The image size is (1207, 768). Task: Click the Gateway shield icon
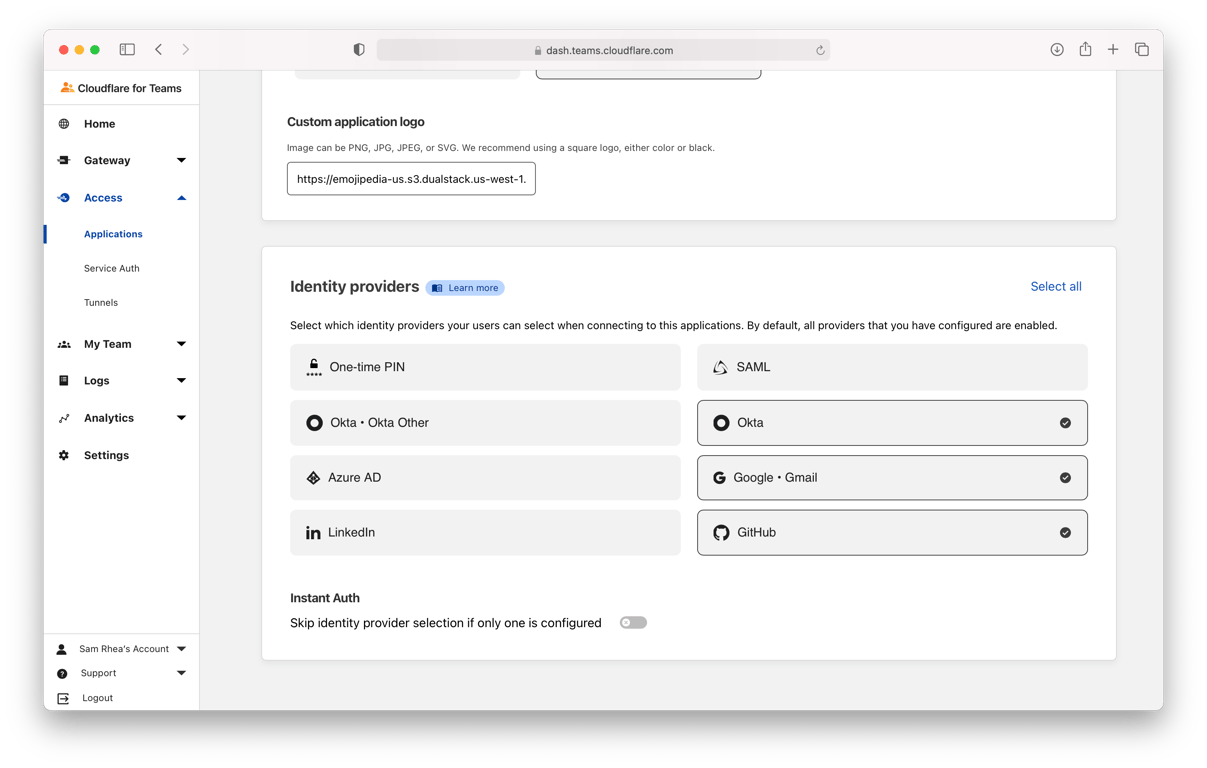coord(64,160)
